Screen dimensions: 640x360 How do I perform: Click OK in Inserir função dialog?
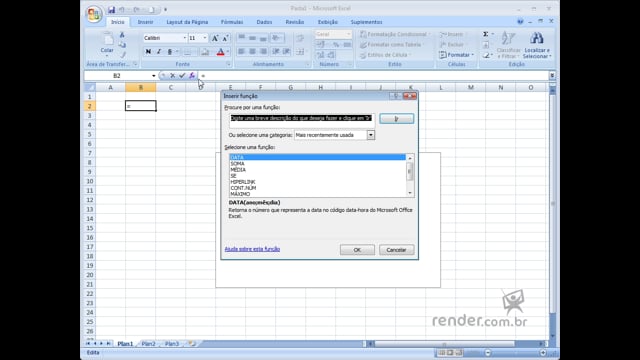pyautogui.click(x=357, y=250)
